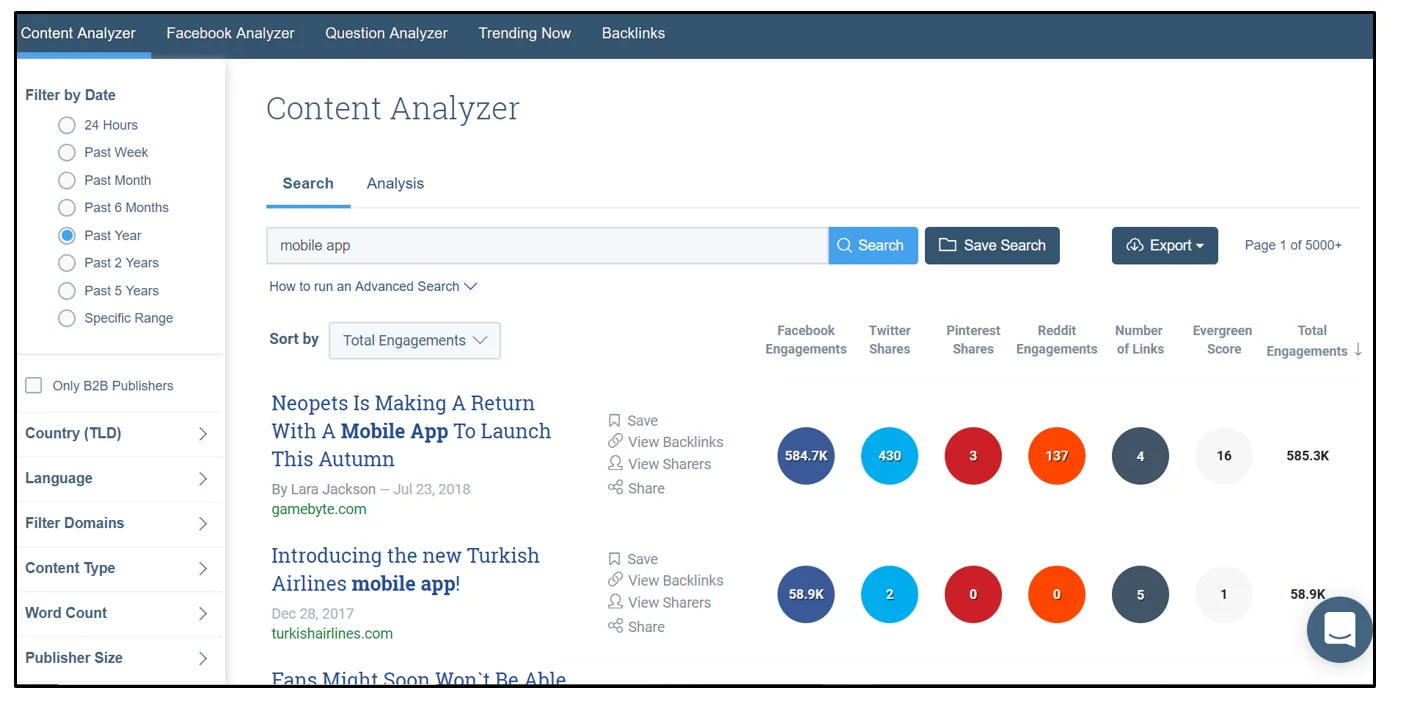The image size is (1403, 716).
Task: Click the Save Search button
Action: (992, 245)
